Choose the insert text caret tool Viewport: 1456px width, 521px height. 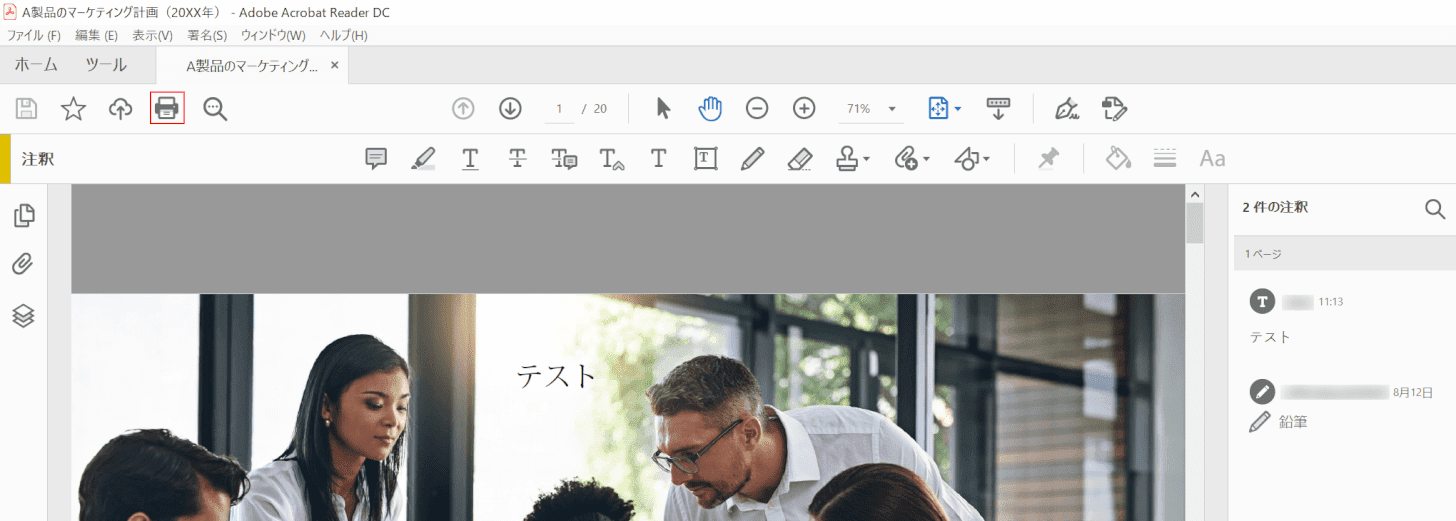tap(612, 159)
